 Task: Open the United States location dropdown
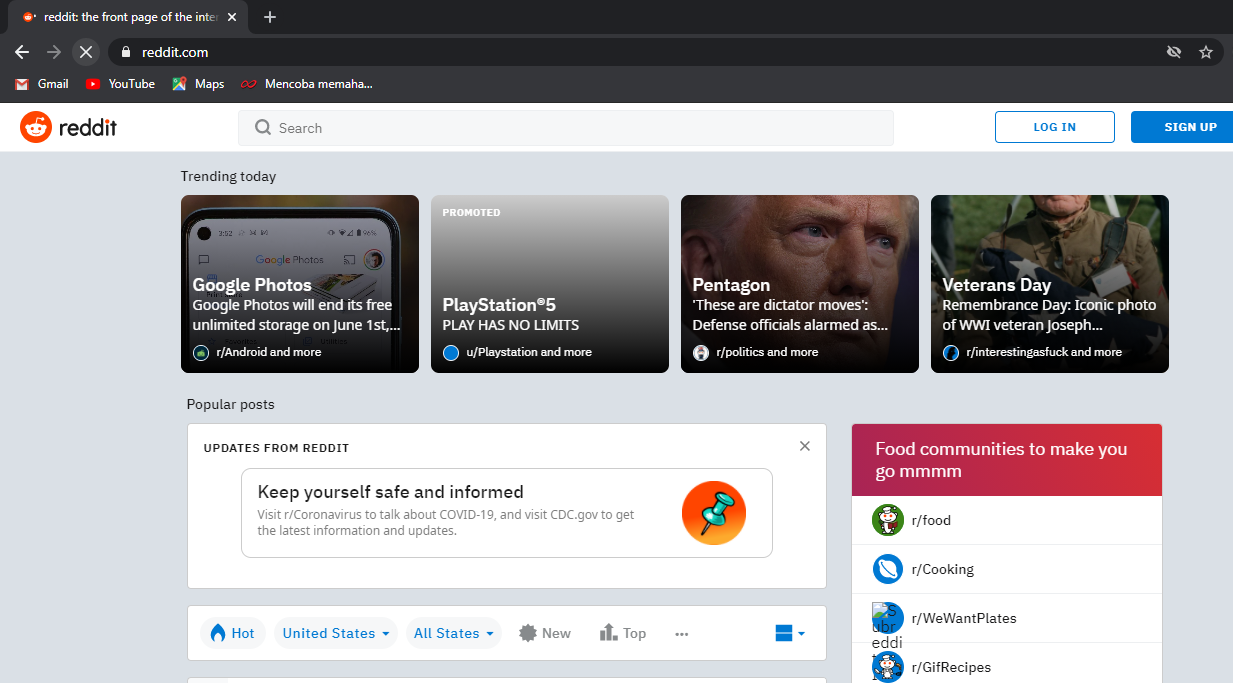coord(336,633)
